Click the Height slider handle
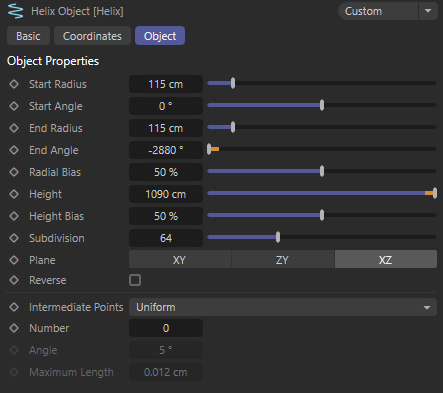Viewport: 443px width, 393px height. pos(435,193)
